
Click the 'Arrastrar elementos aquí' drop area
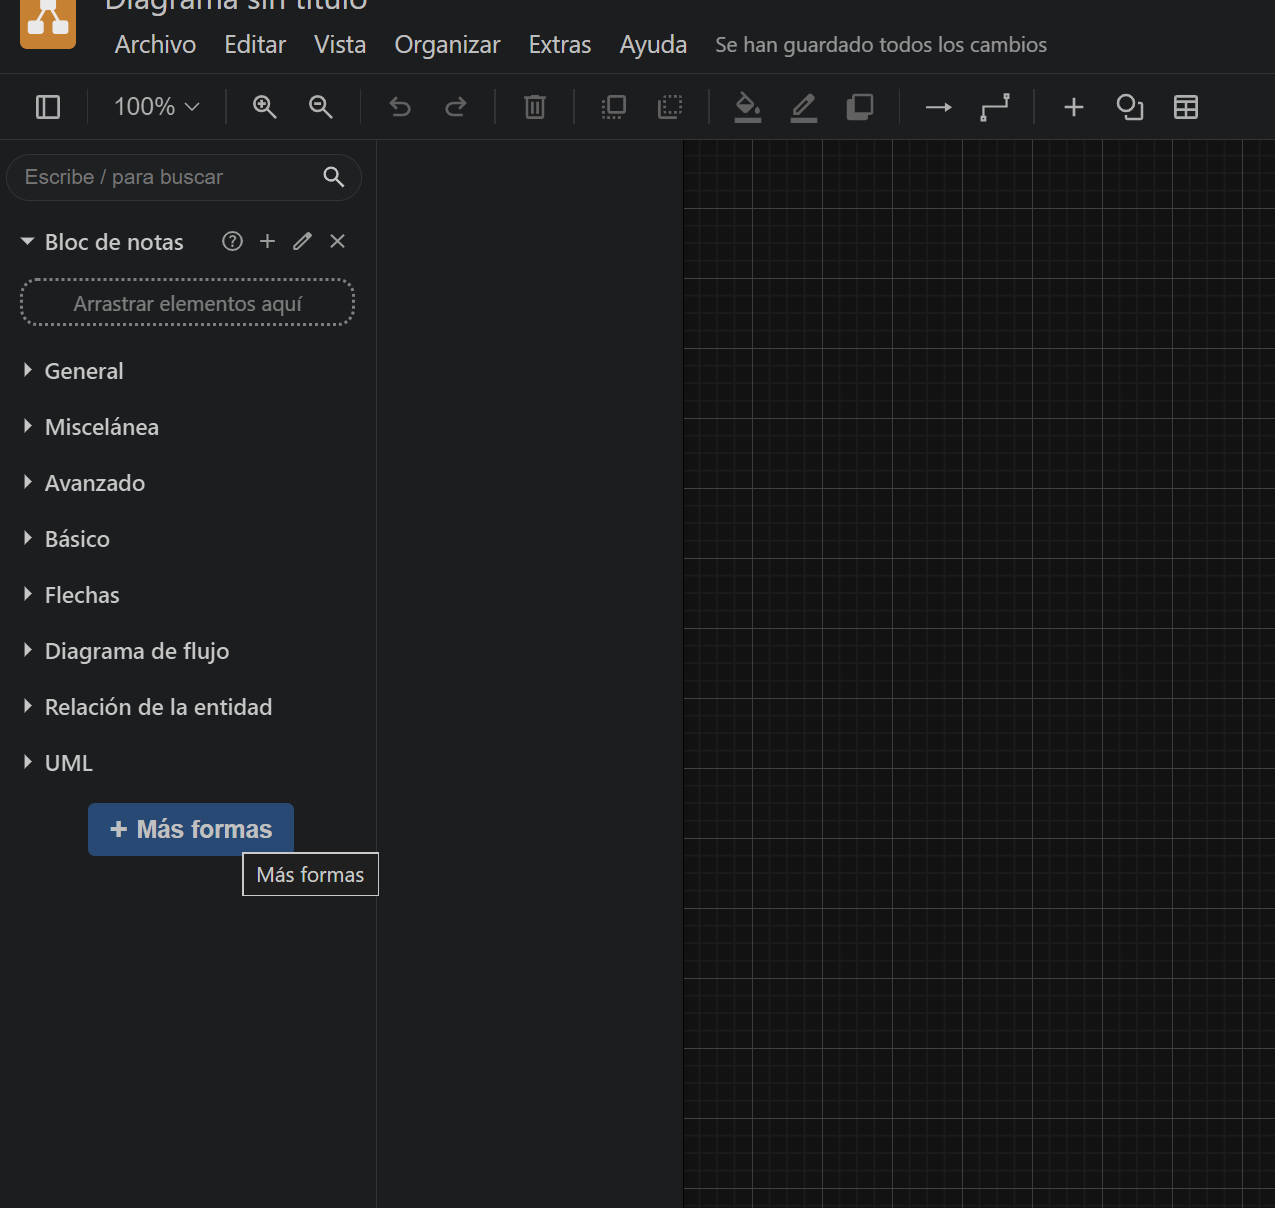188,303
